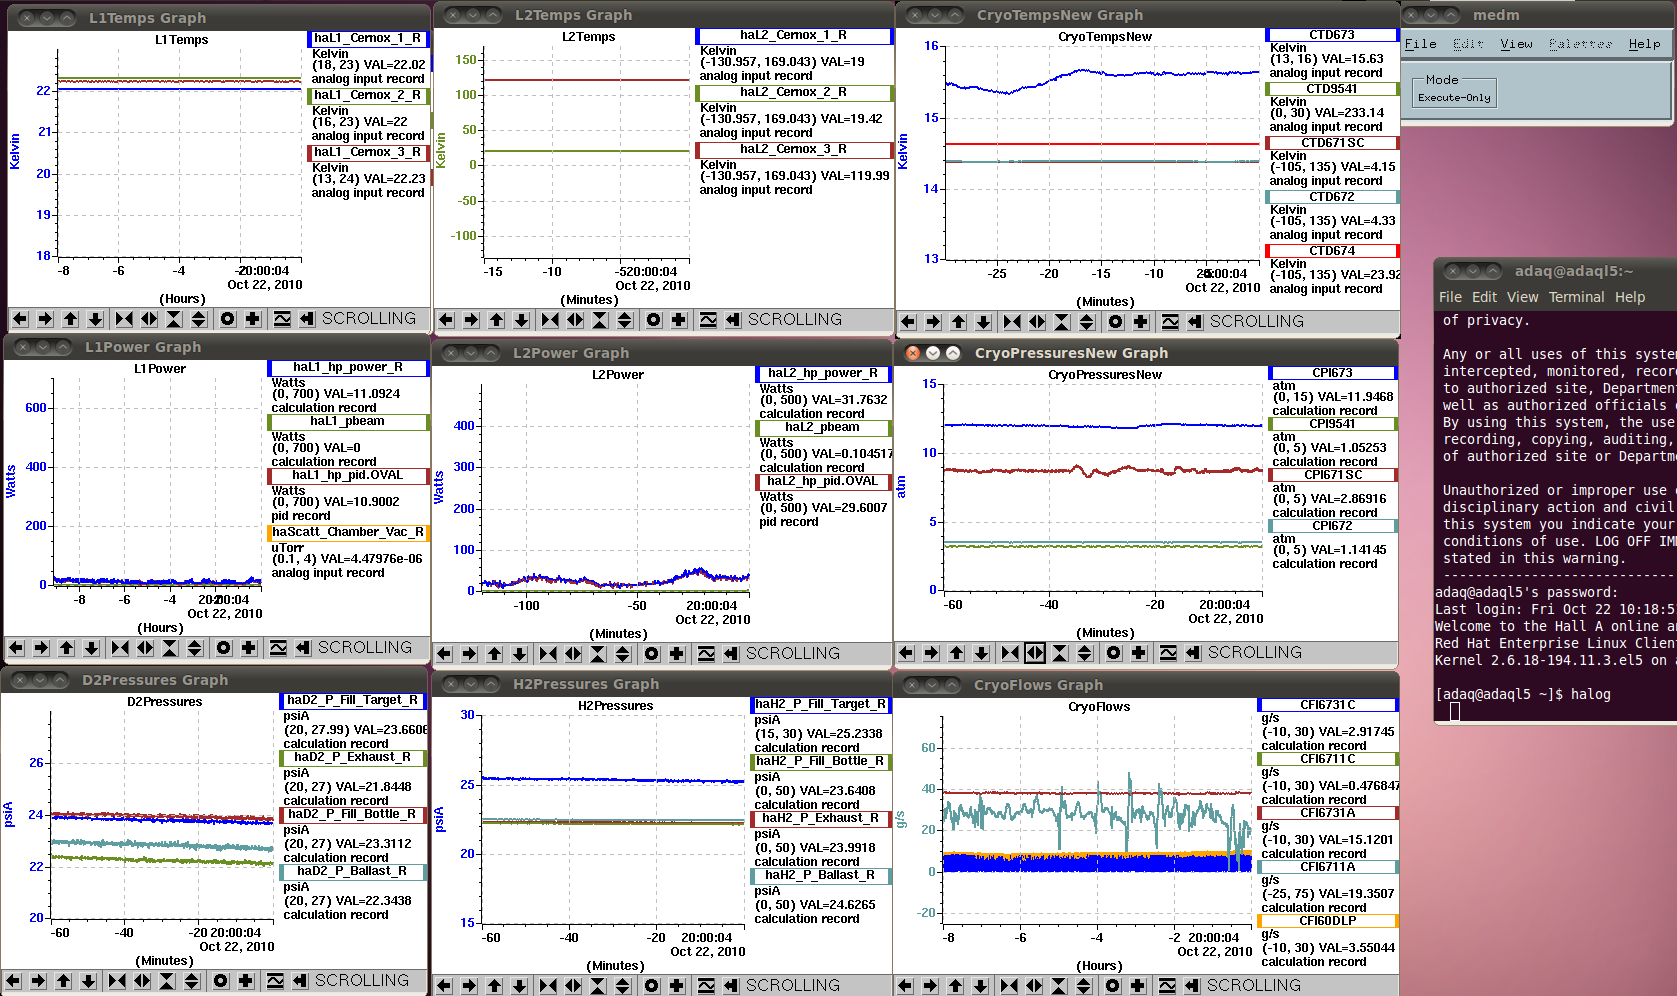Zoom out horizontally on CryoPressuresNew Graph

point(1035,653)
